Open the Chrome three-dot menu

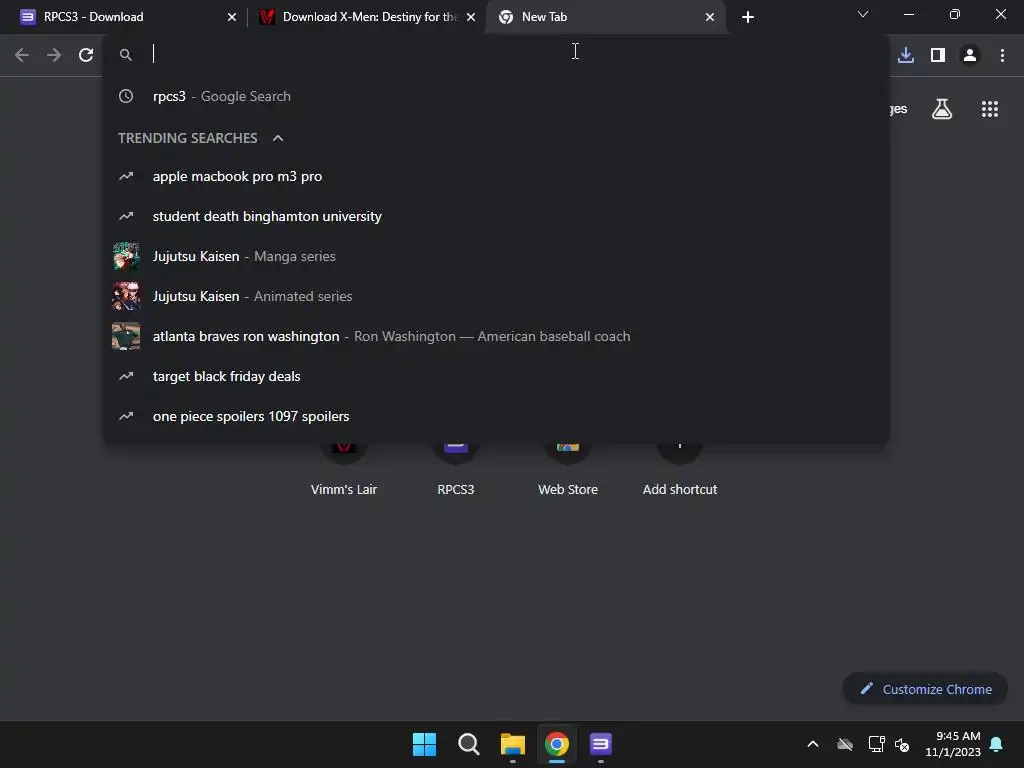pyautogui.click(x=1002, y=55)
